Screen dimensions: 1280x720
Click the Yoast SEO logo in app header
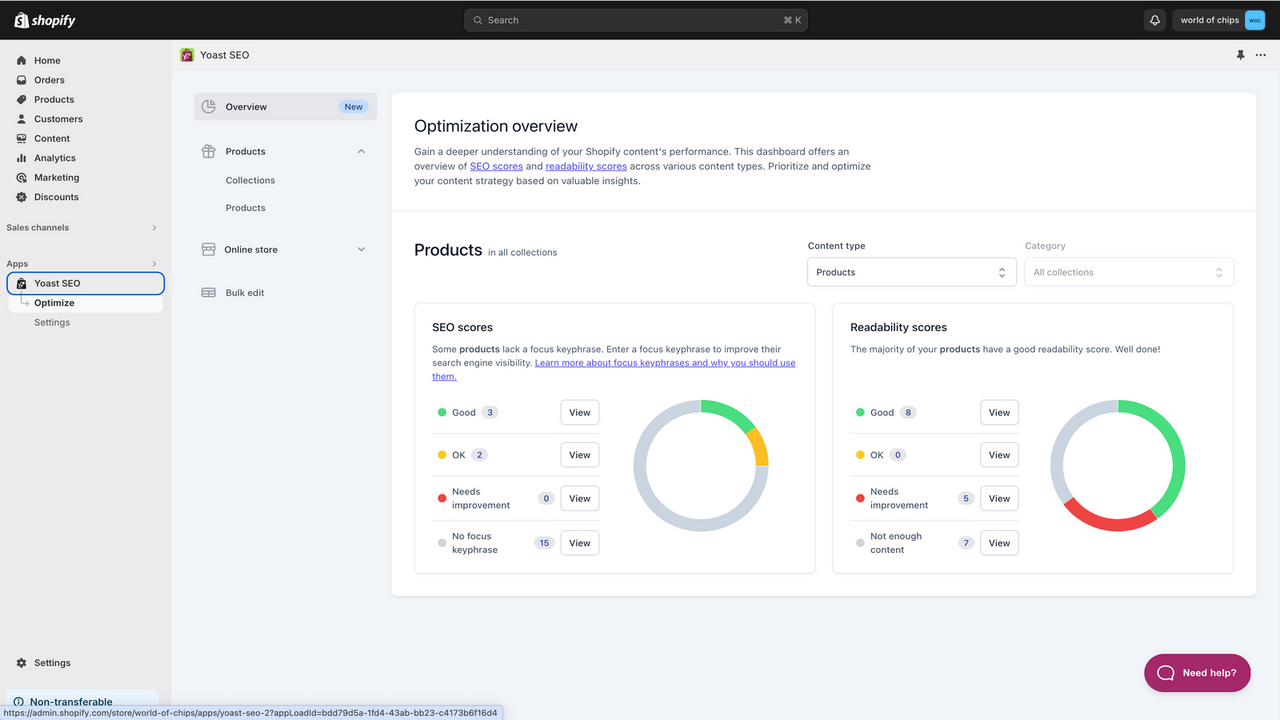187,55
